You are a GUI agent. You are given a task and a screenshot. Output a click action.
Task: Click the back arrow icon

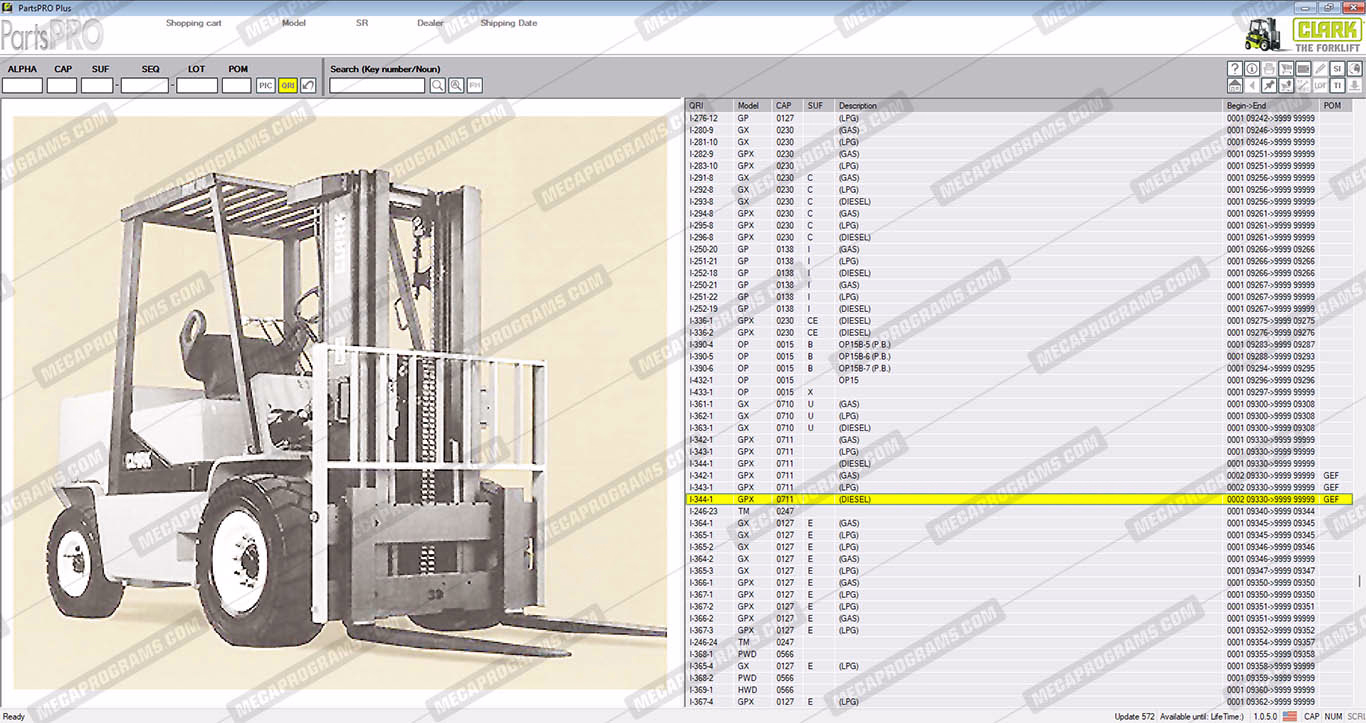[1252, 86]
